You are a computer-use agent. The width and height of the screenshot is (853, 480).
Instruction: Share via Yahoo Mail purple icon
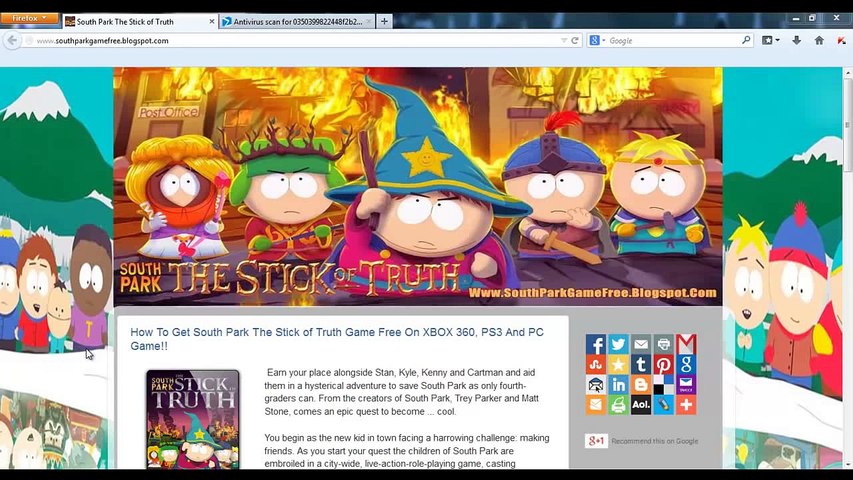[x=686, y=384]
